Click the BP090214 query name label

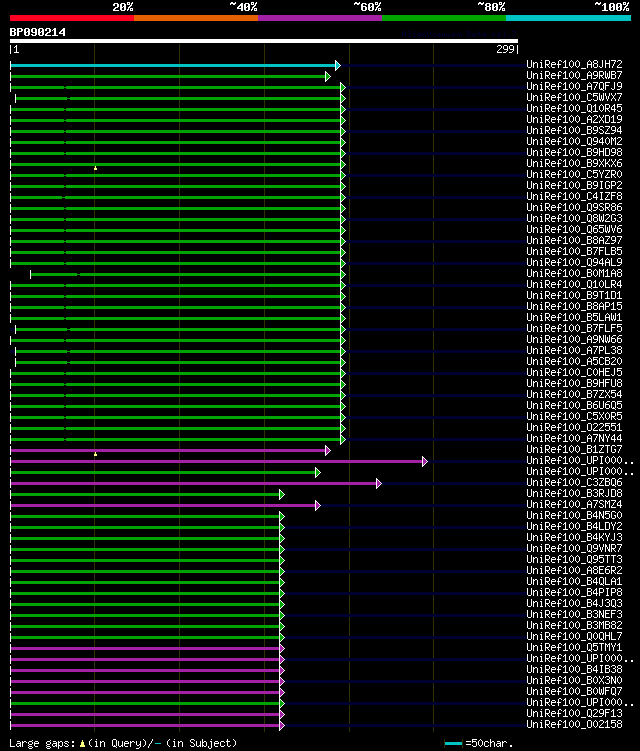tap(38, 32)
